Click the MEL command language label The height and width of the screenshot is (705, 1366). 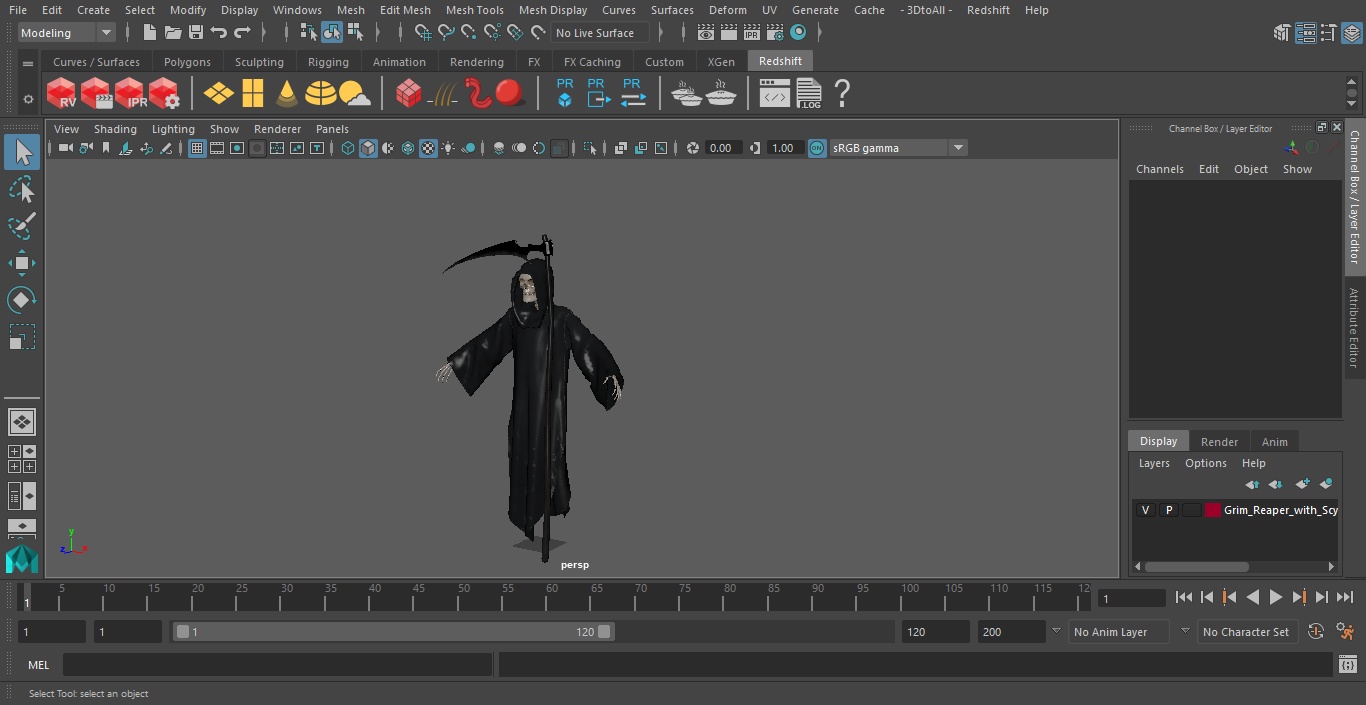(x=39, y=665)
